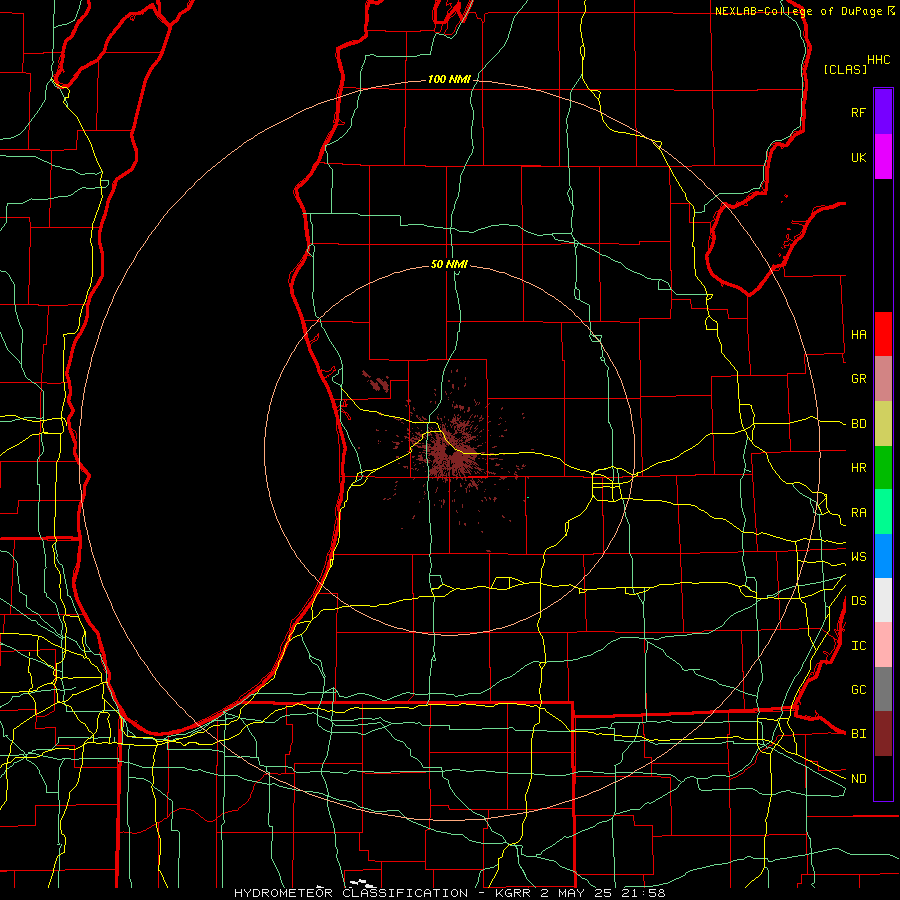Click the [CLAS] legend header
This screenshot has height=900, width=900.
coord(845,69)
